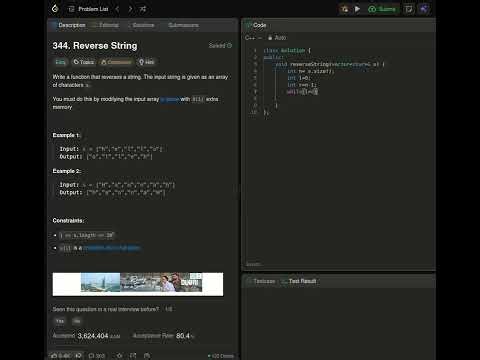Viewport: 480px width, 360px height.
Task: Show the Hint
Action: coord(147,62)
